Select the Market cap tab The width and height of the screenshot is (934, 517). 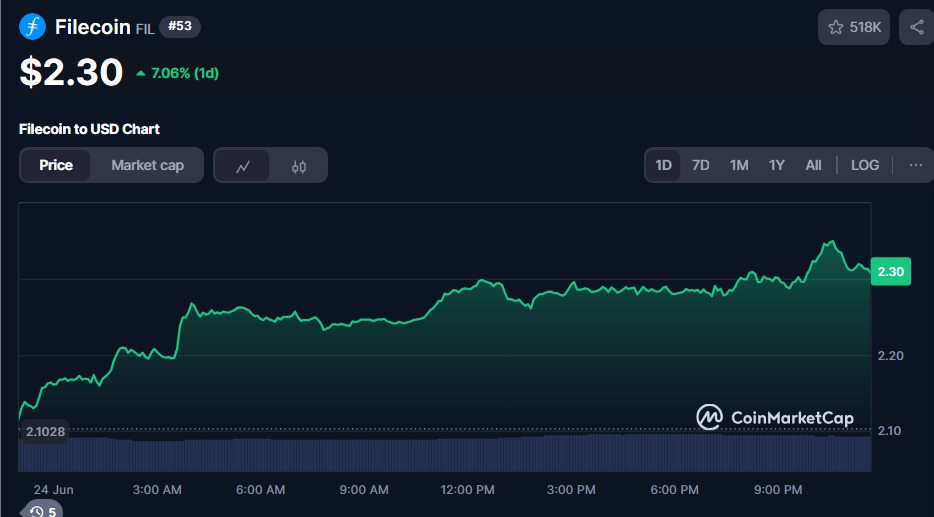(147, 165)
